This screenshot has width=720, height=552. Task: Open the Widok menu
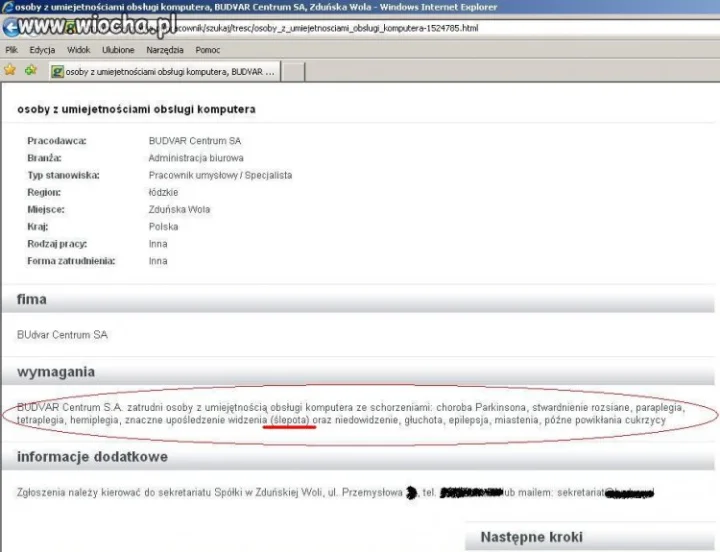79,50
